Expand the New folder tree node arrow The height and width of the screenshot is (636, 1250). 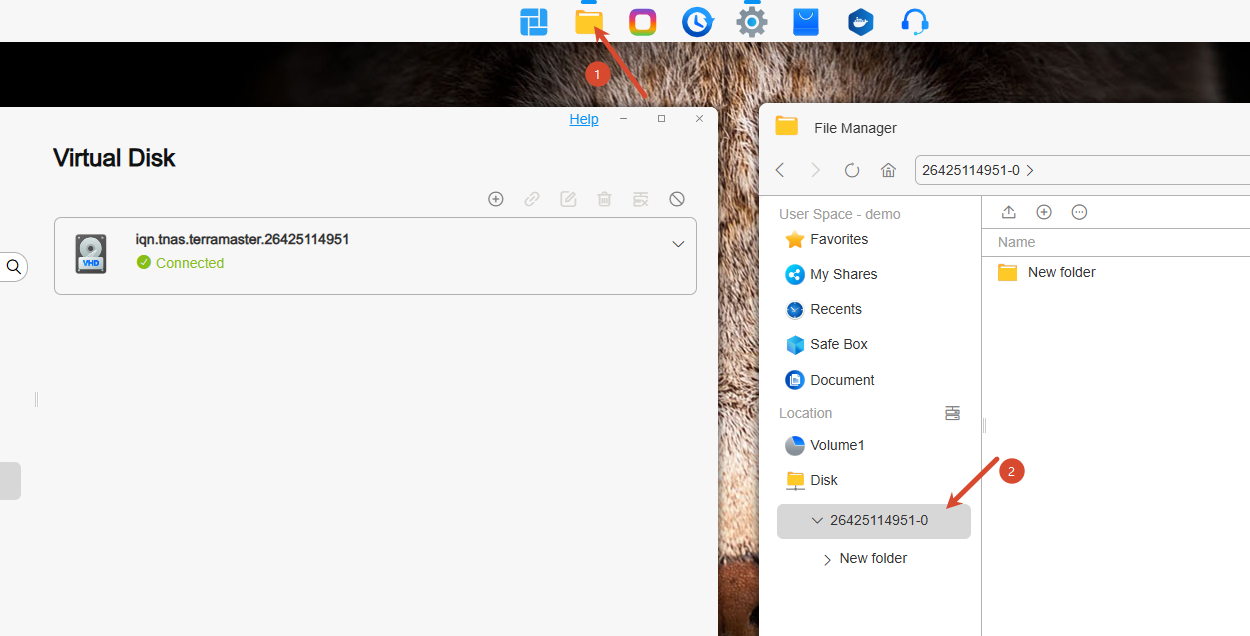[827, 560]
